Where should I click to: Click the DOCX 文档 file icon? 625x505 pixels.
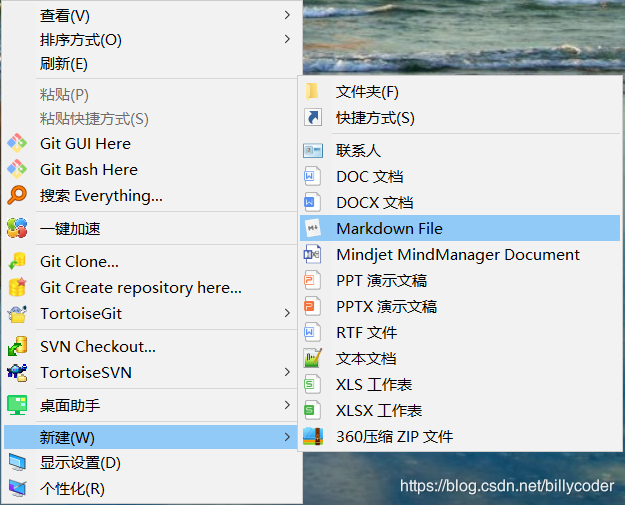tap(312, 202)
